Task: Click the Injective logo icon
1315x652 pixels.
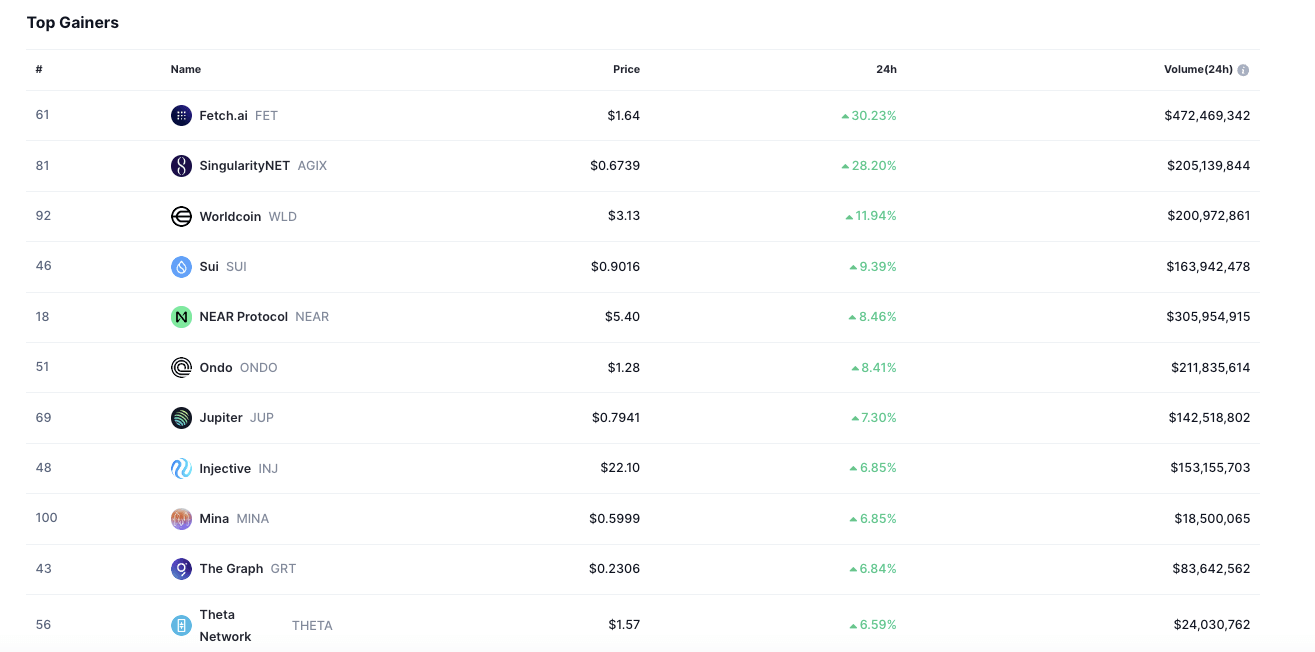Action: point(181,468)
